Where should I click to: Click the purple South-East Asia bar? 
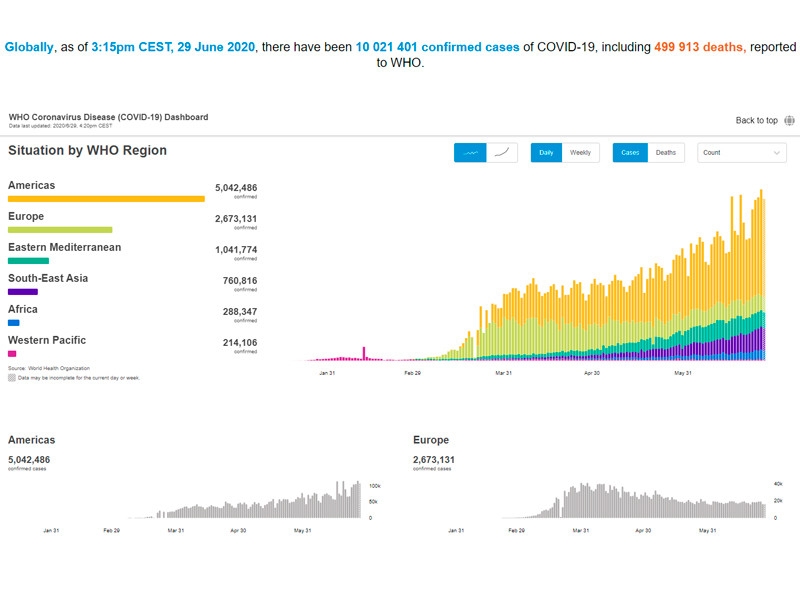click(23, 292)
